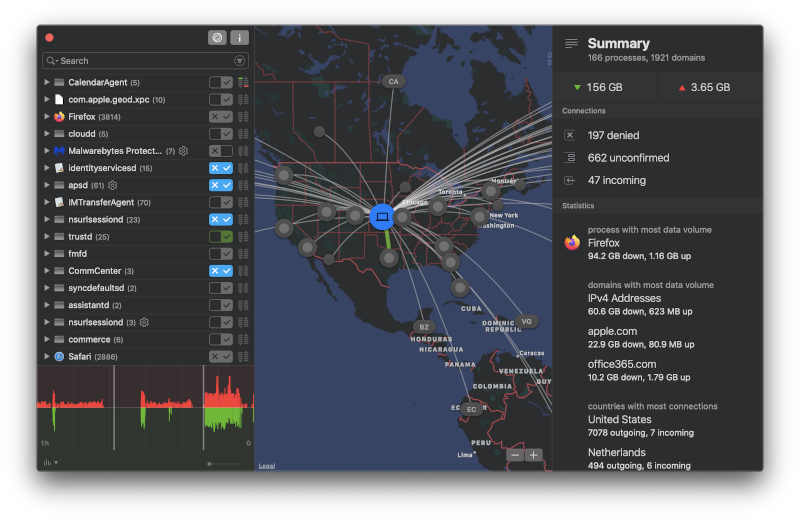Expand the Firefox connections list
The height and width of the screenshot is (520, 800).
(46, 116)
